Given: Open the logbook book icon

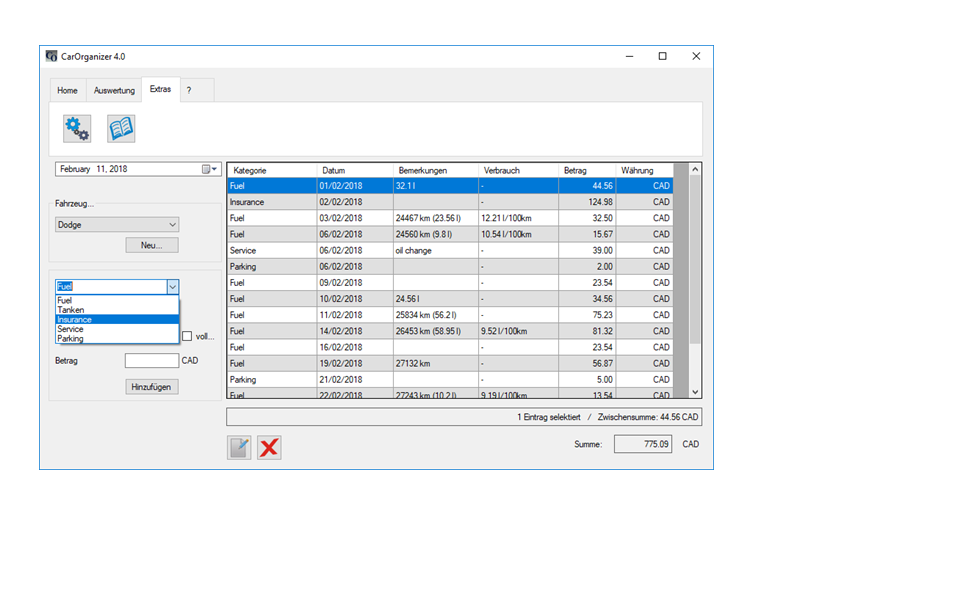Looking at the screenshot, I should point(121,128).
